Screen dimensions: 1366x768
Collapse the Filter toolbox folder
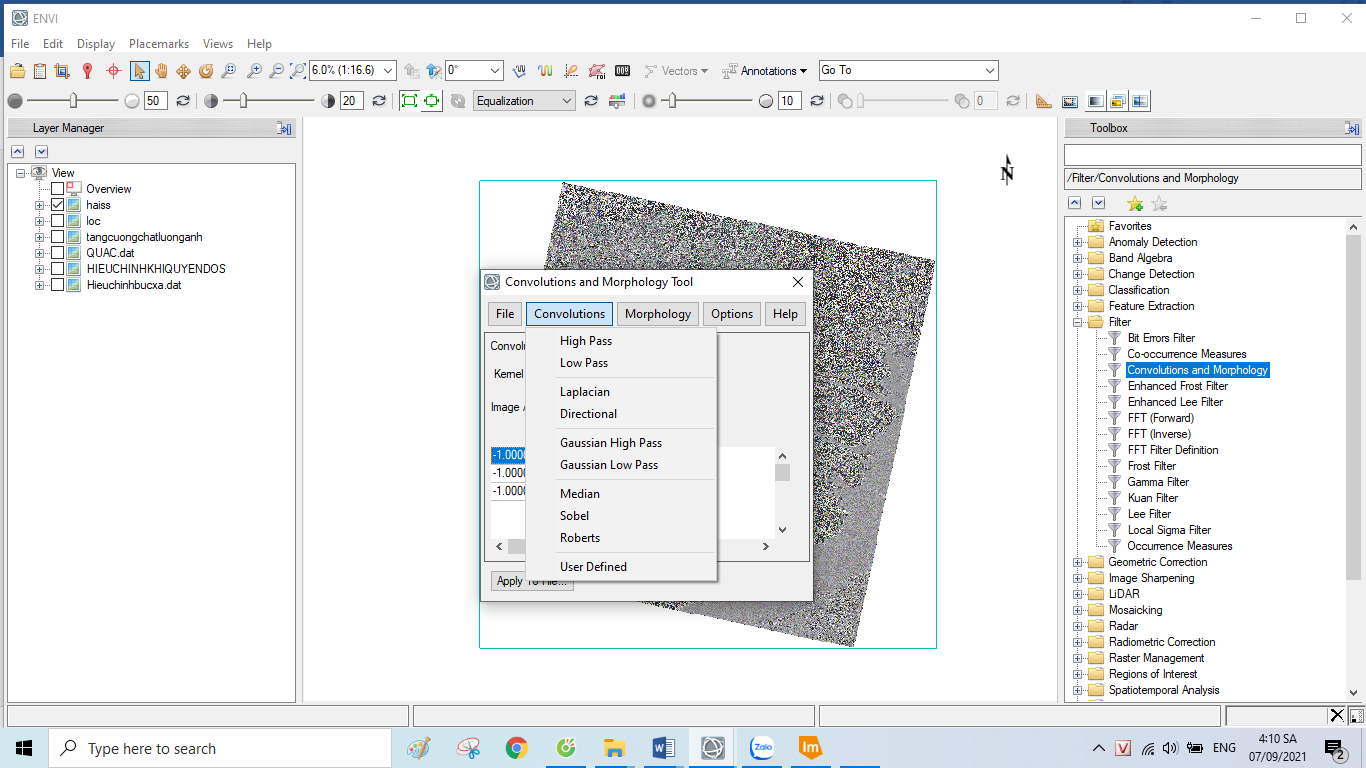[1077, 322]
